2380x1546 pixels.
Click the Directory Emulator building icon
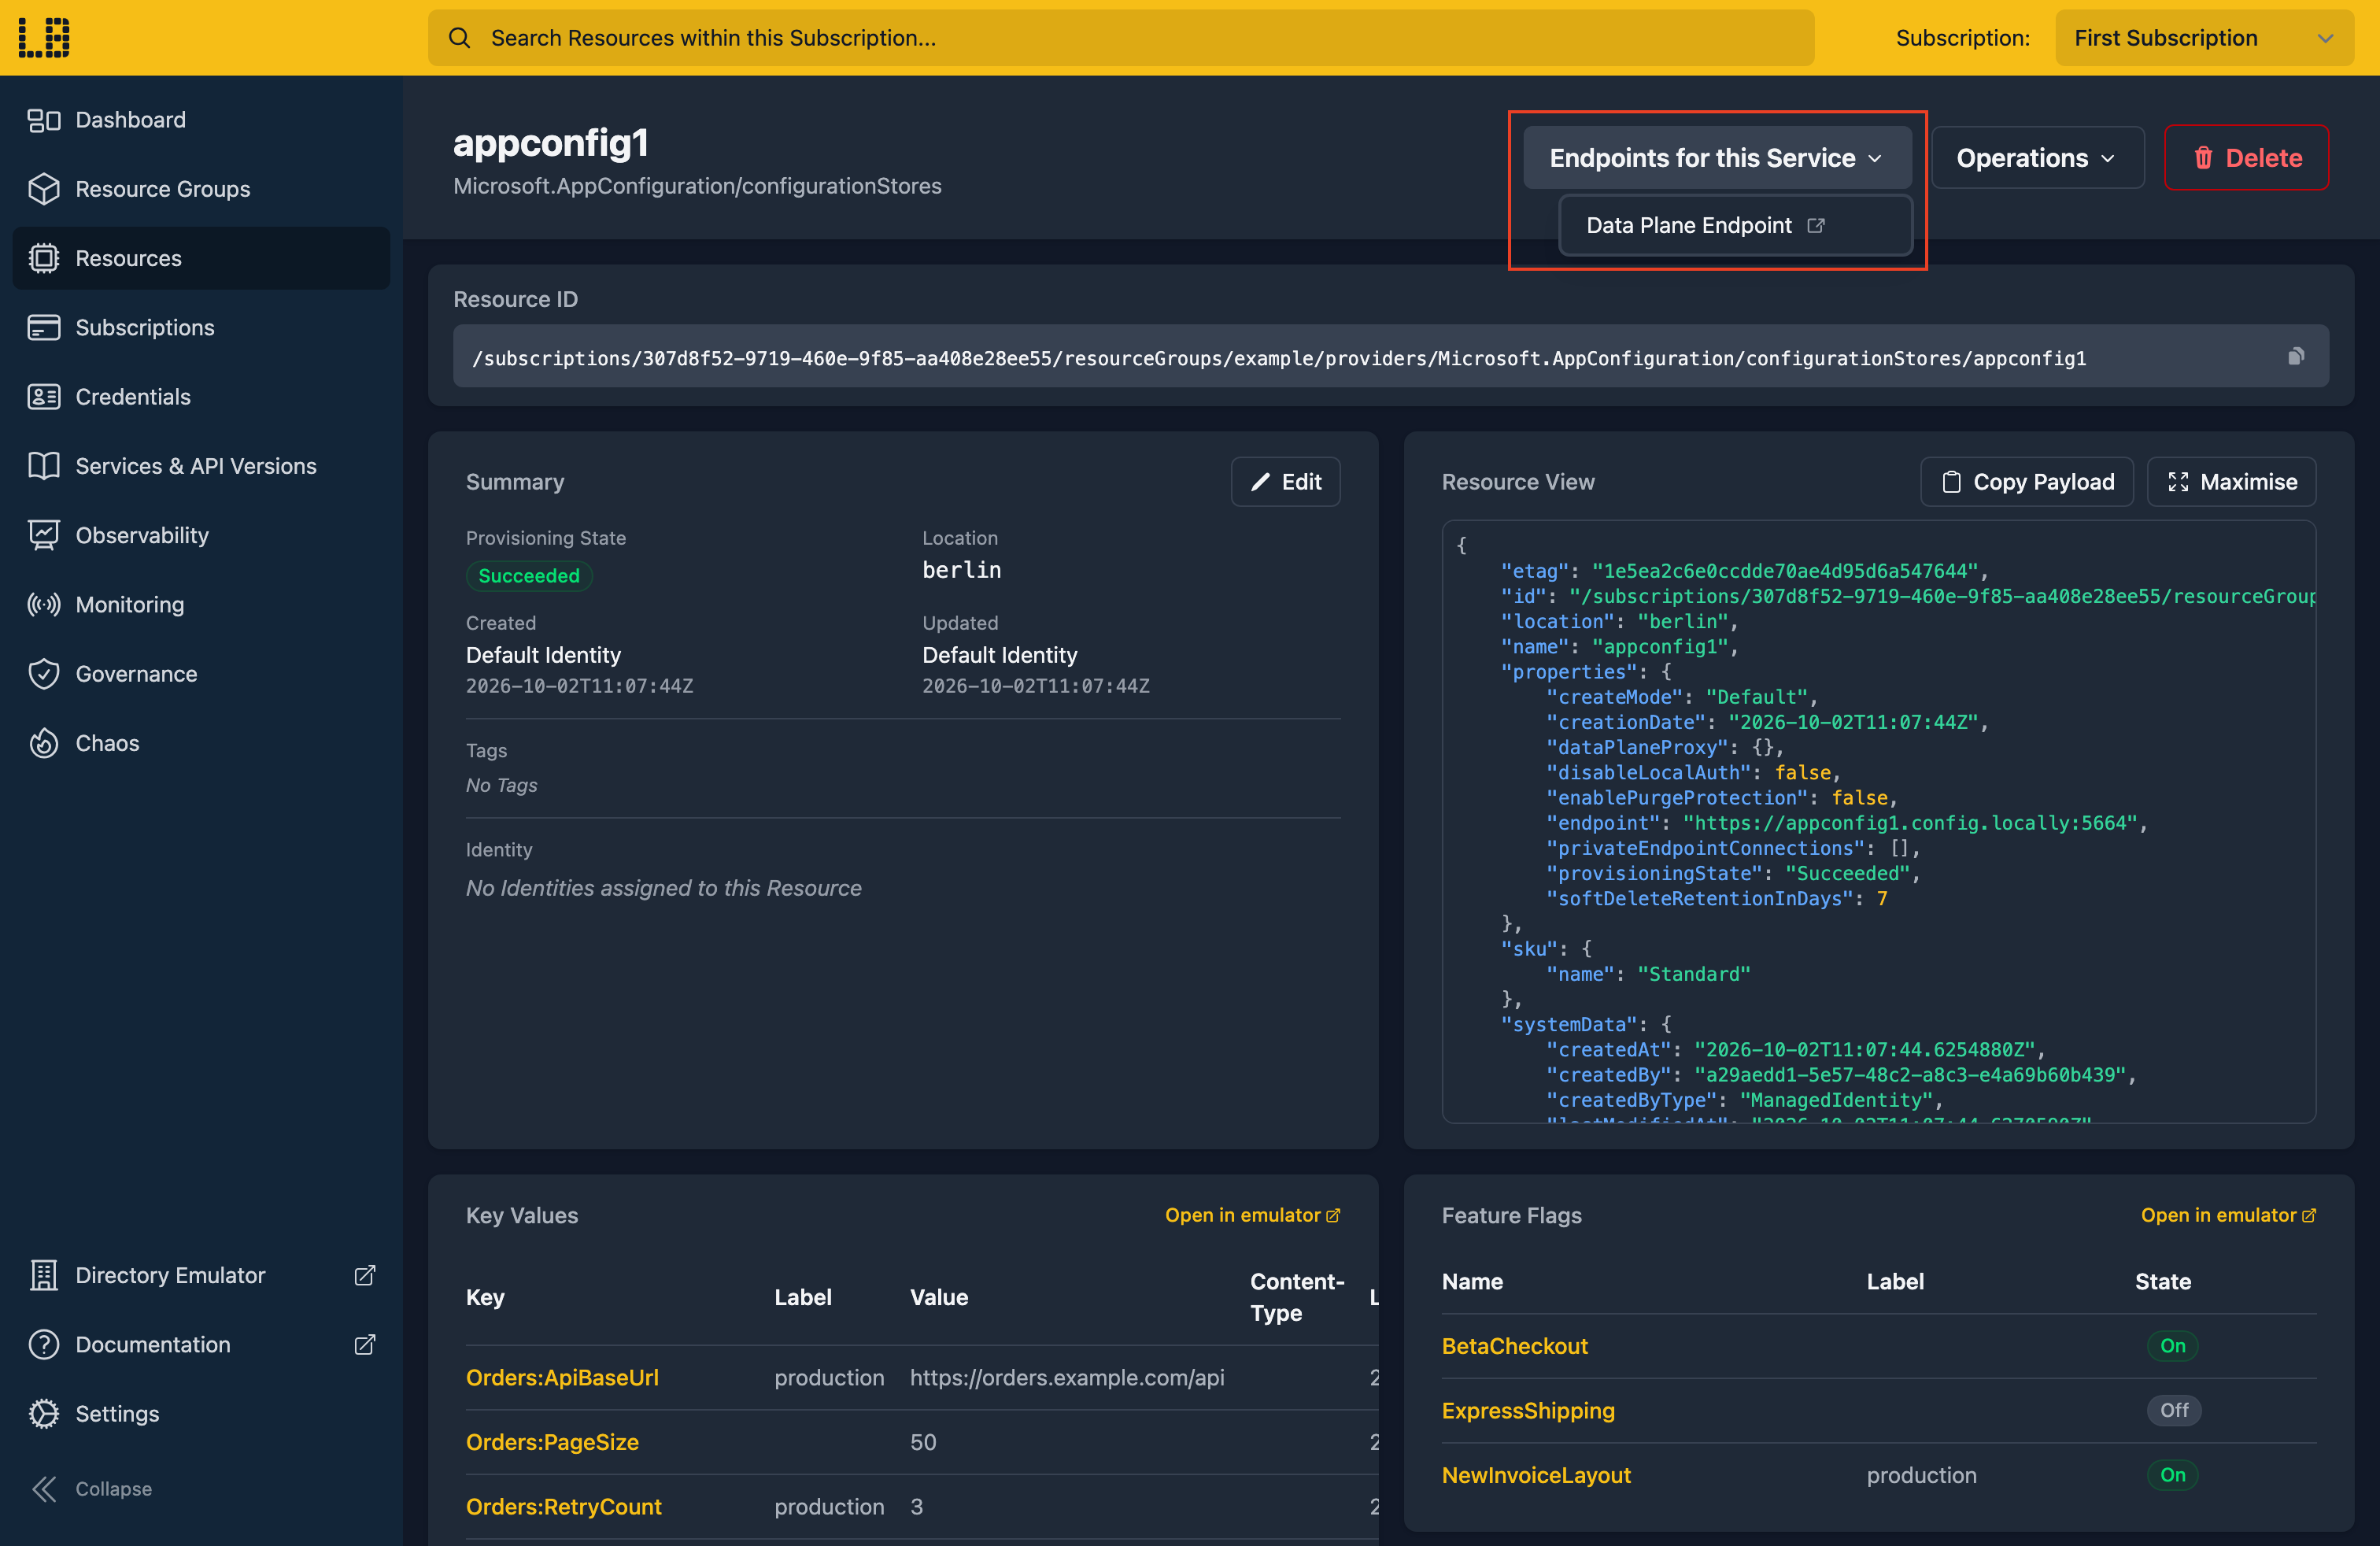coord(44,1275)
